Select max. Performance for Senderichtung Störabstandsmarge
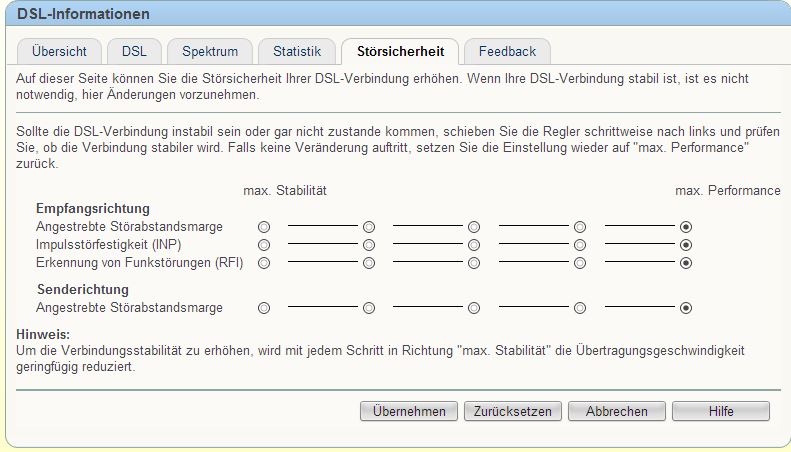The width and height of the screenshot is (791, 452). point(686,308)
